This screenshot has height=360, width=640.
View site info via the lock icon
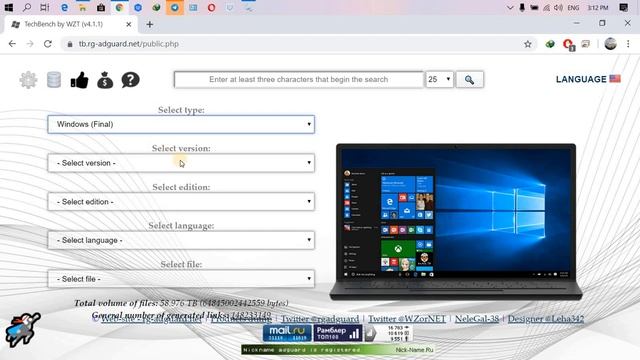69,44
